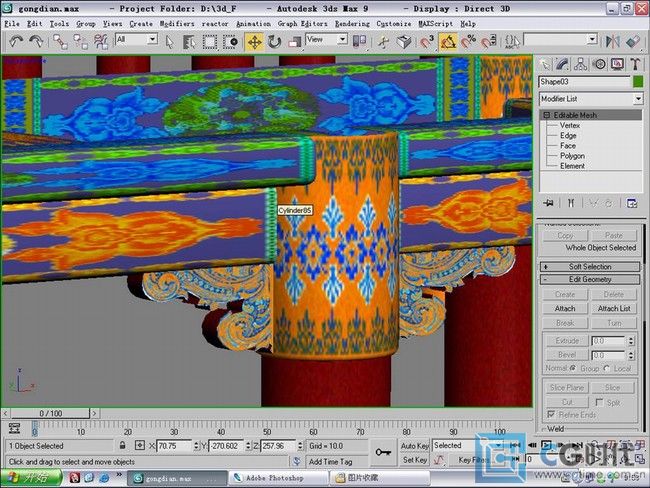
Task: Switch to the Create panel tab
Action: pyautogui.click(x=544, y=64)
